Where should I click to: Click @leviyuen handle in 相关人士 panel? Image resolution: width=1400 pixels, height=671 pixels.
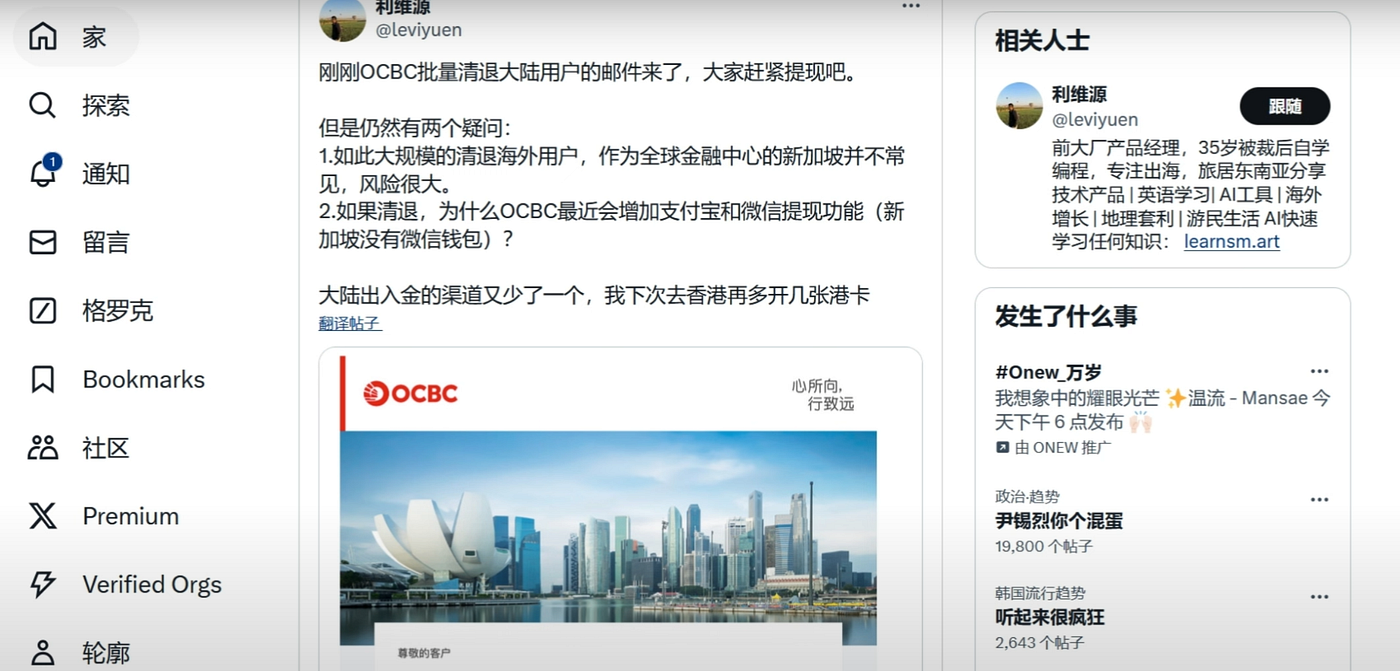pyautogui.click(x=1095, y=119)
